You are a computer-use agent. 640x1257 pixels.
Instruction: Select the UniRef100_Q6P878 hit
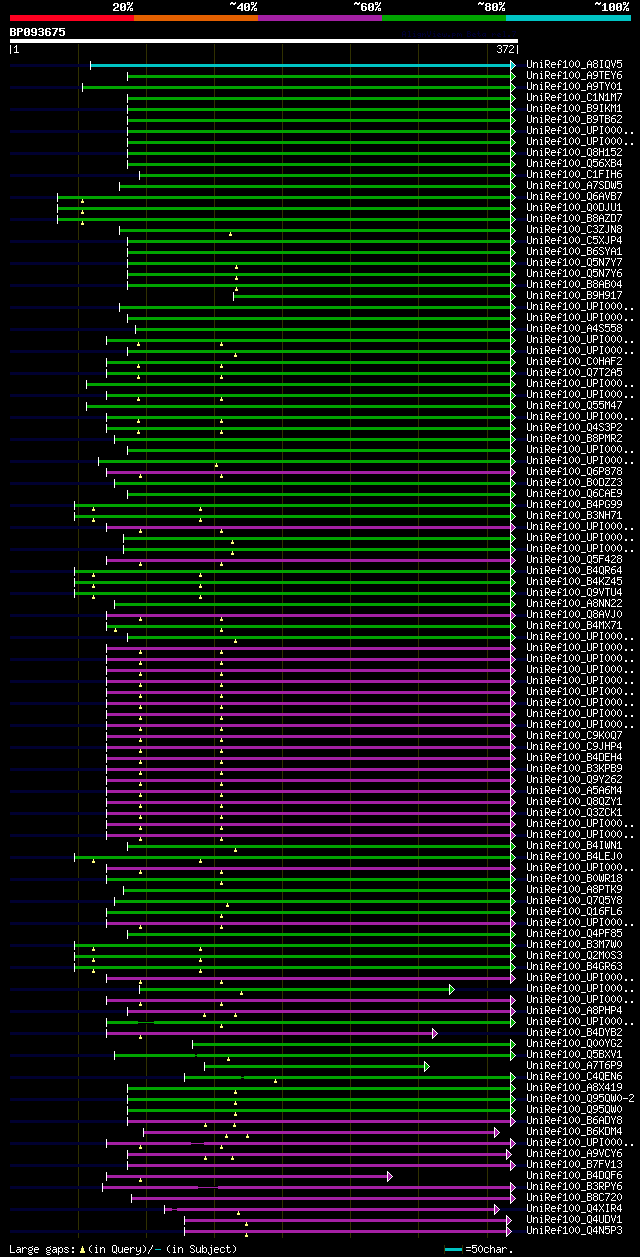pos(574,471)
